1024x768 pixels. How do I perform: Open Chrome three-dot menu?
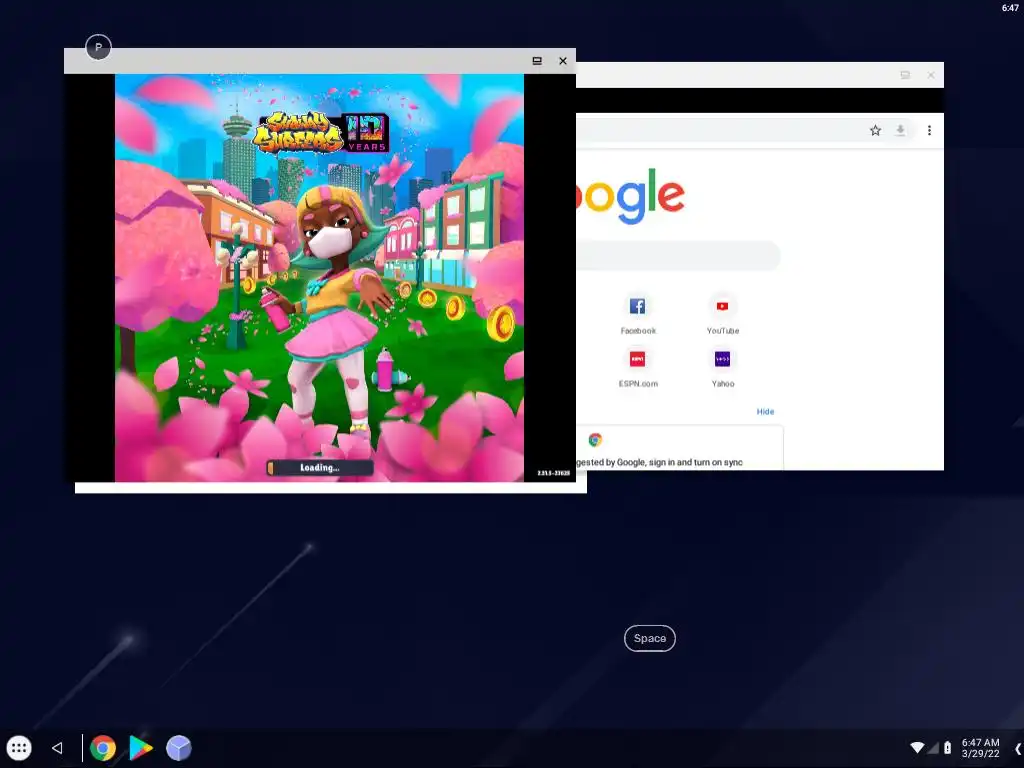tap(929, 131)
